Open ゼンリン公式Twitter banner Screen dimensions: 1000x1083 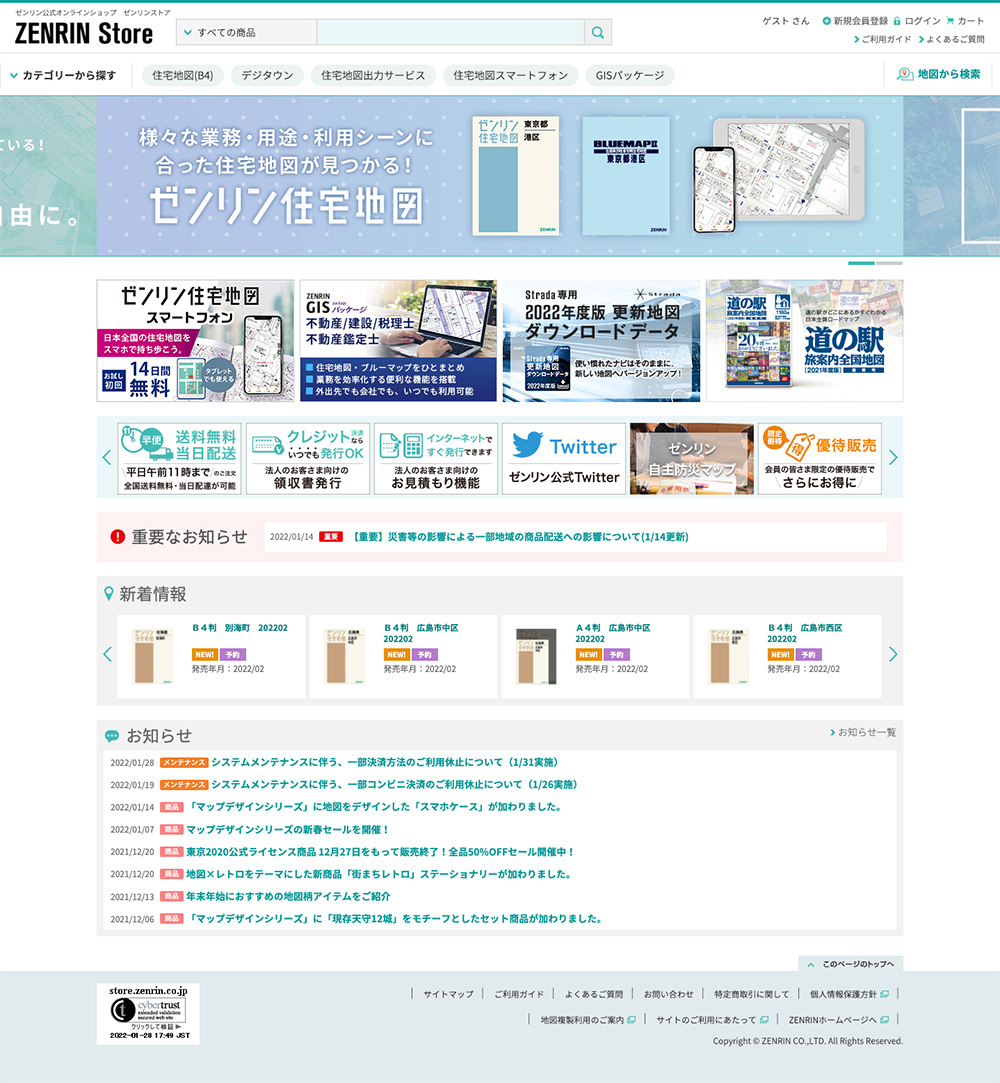coord(564,459)
